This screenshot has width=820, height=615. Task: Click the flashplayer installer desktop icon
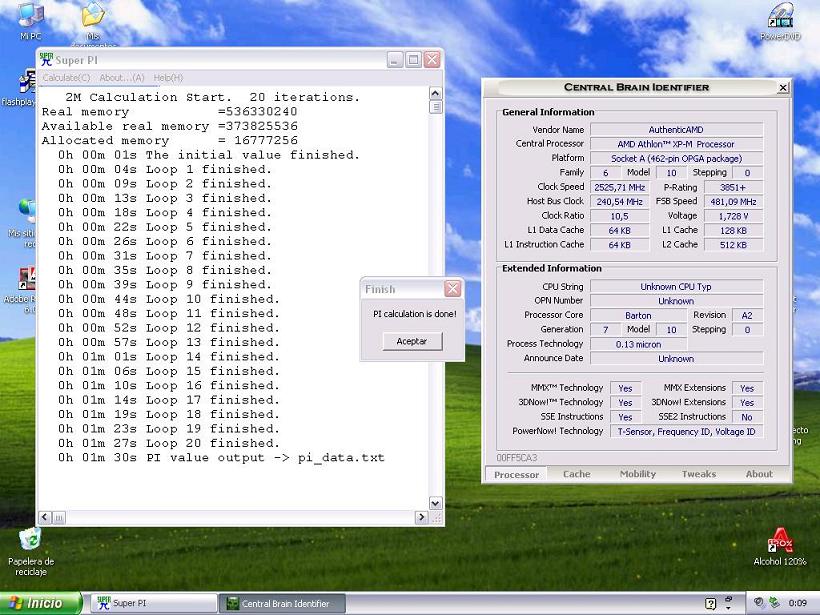(24, 83)
